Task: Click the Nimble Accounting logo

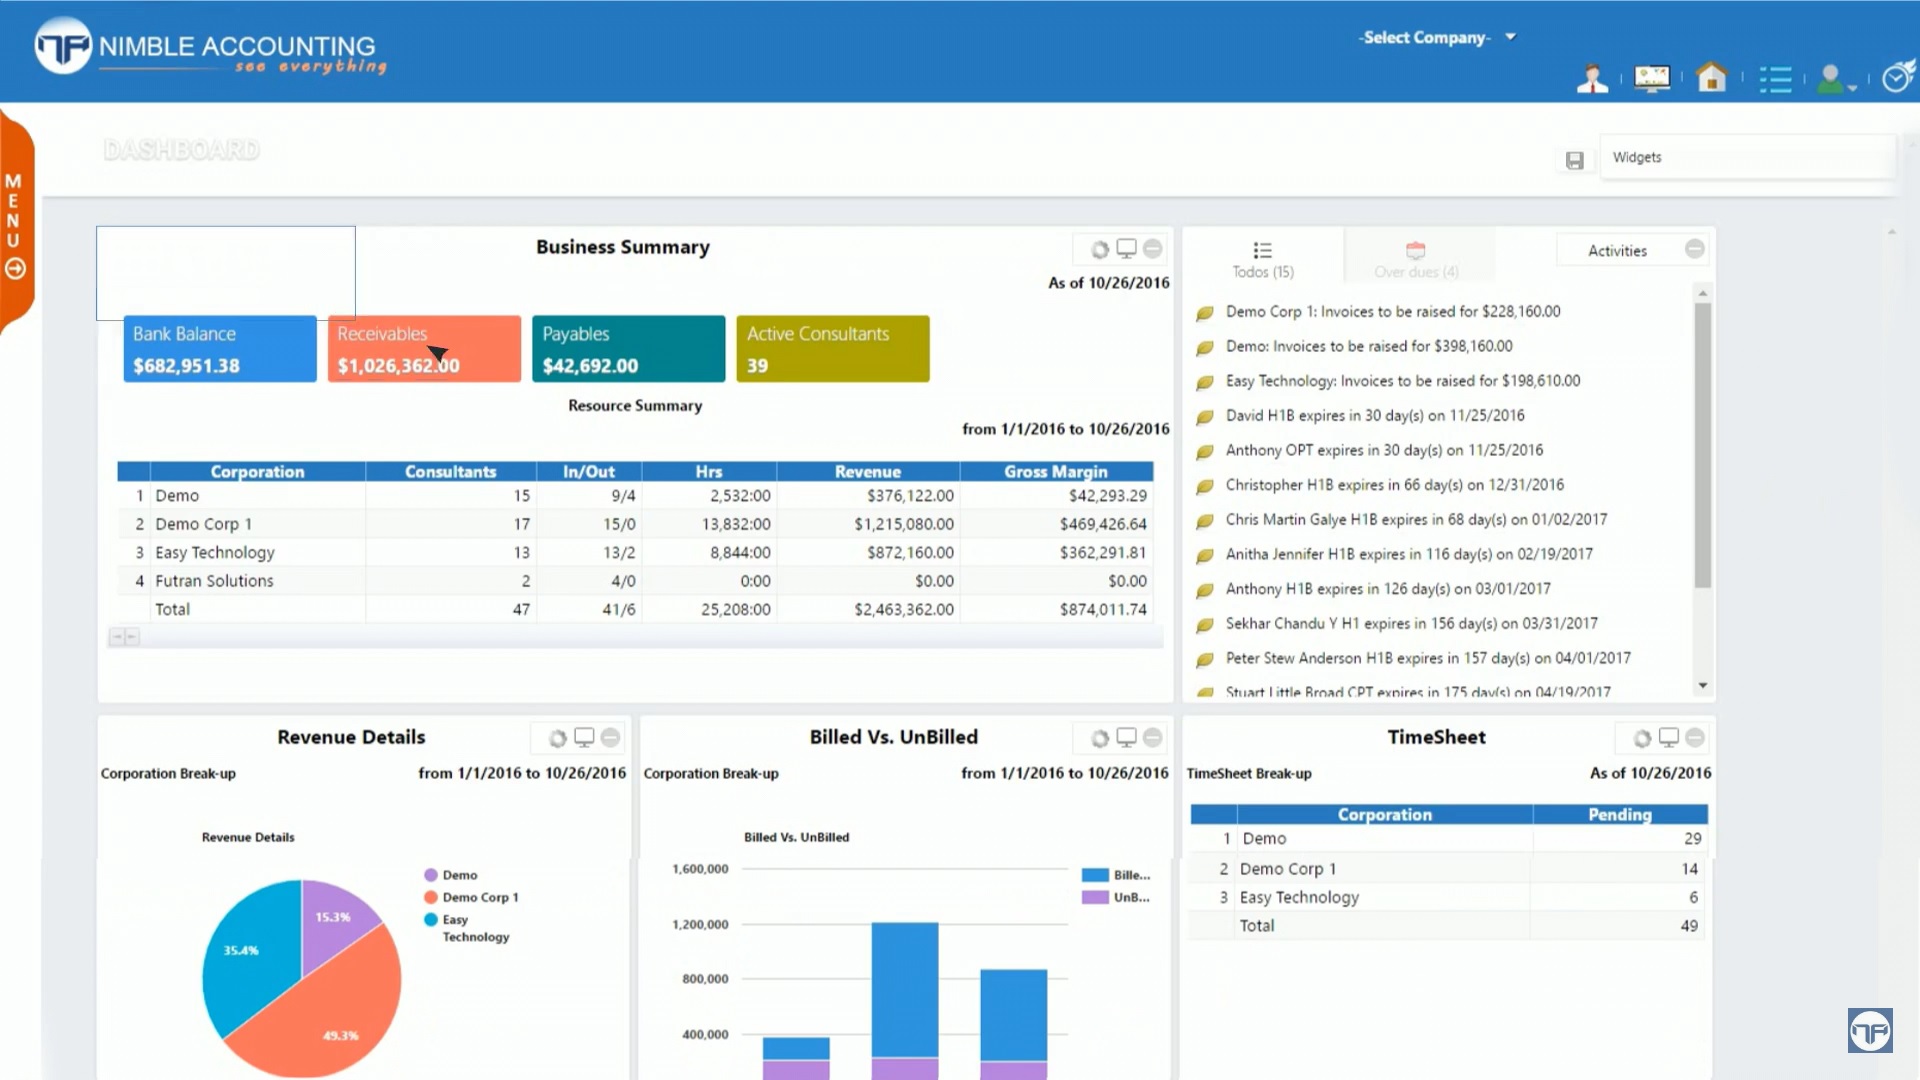Action: pos(210,48)
